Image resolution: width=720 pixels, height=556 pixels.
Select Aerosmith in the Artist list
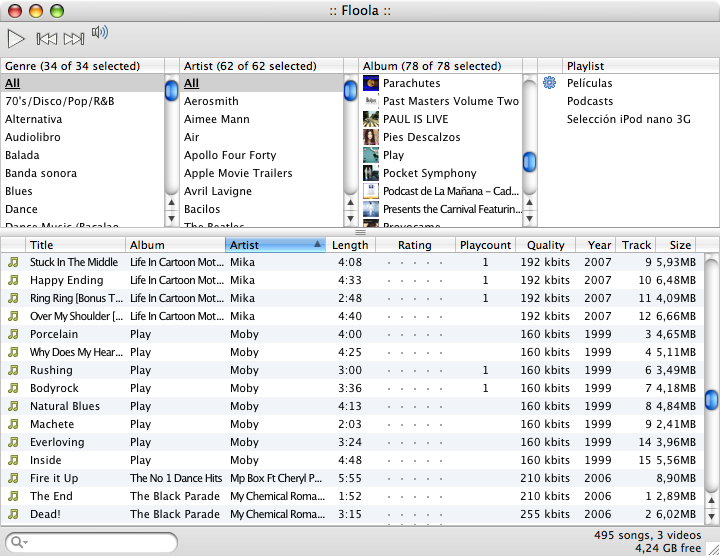(x=262, y=101)
